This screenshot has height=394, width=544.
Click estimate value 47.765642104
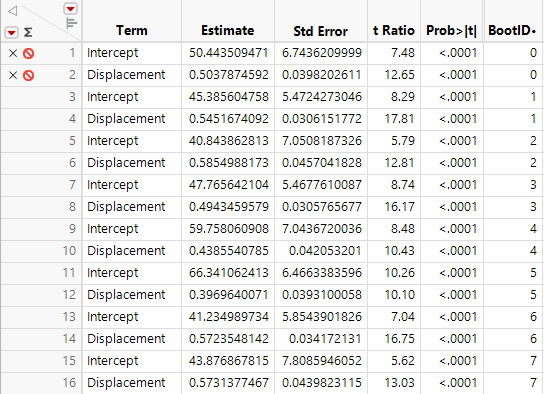[229, 185]
